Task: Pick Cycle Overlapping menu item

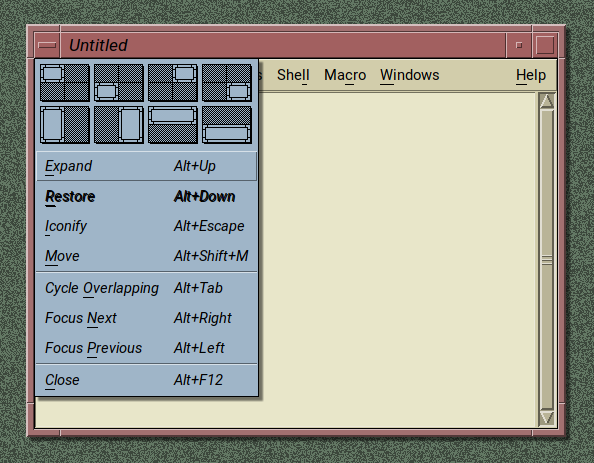Action: click(147, 288)
